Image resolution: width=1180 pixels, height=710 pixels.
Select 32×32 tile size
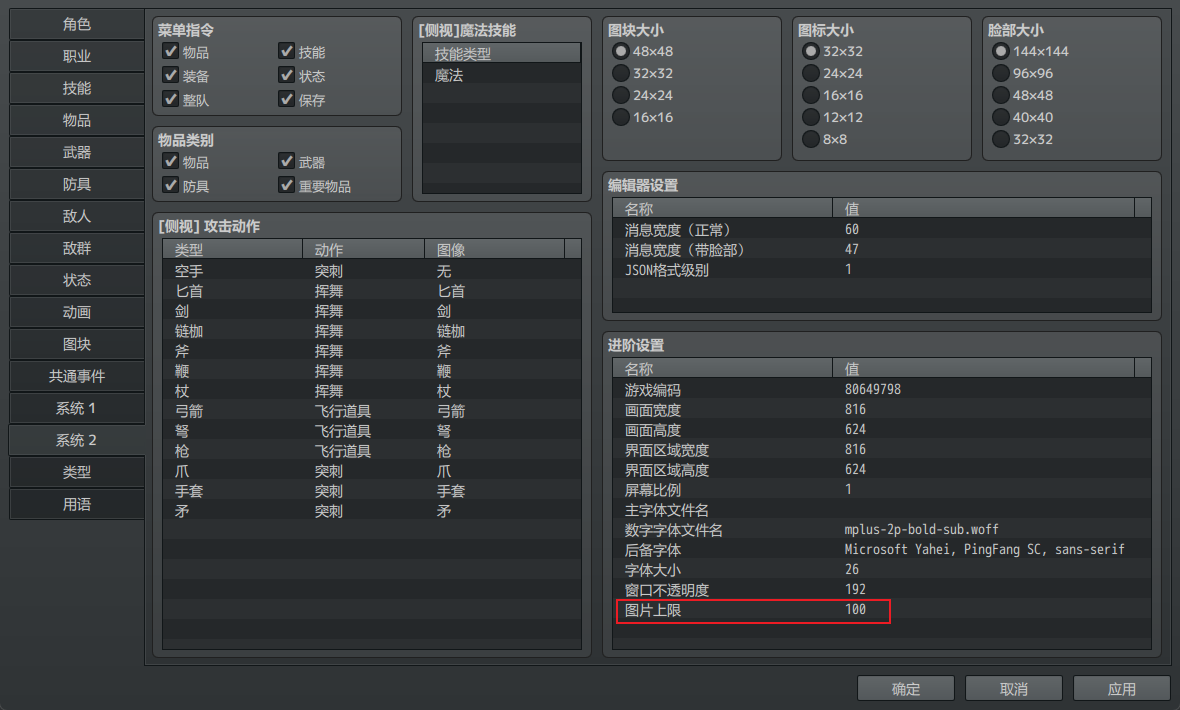coord(621,74)
